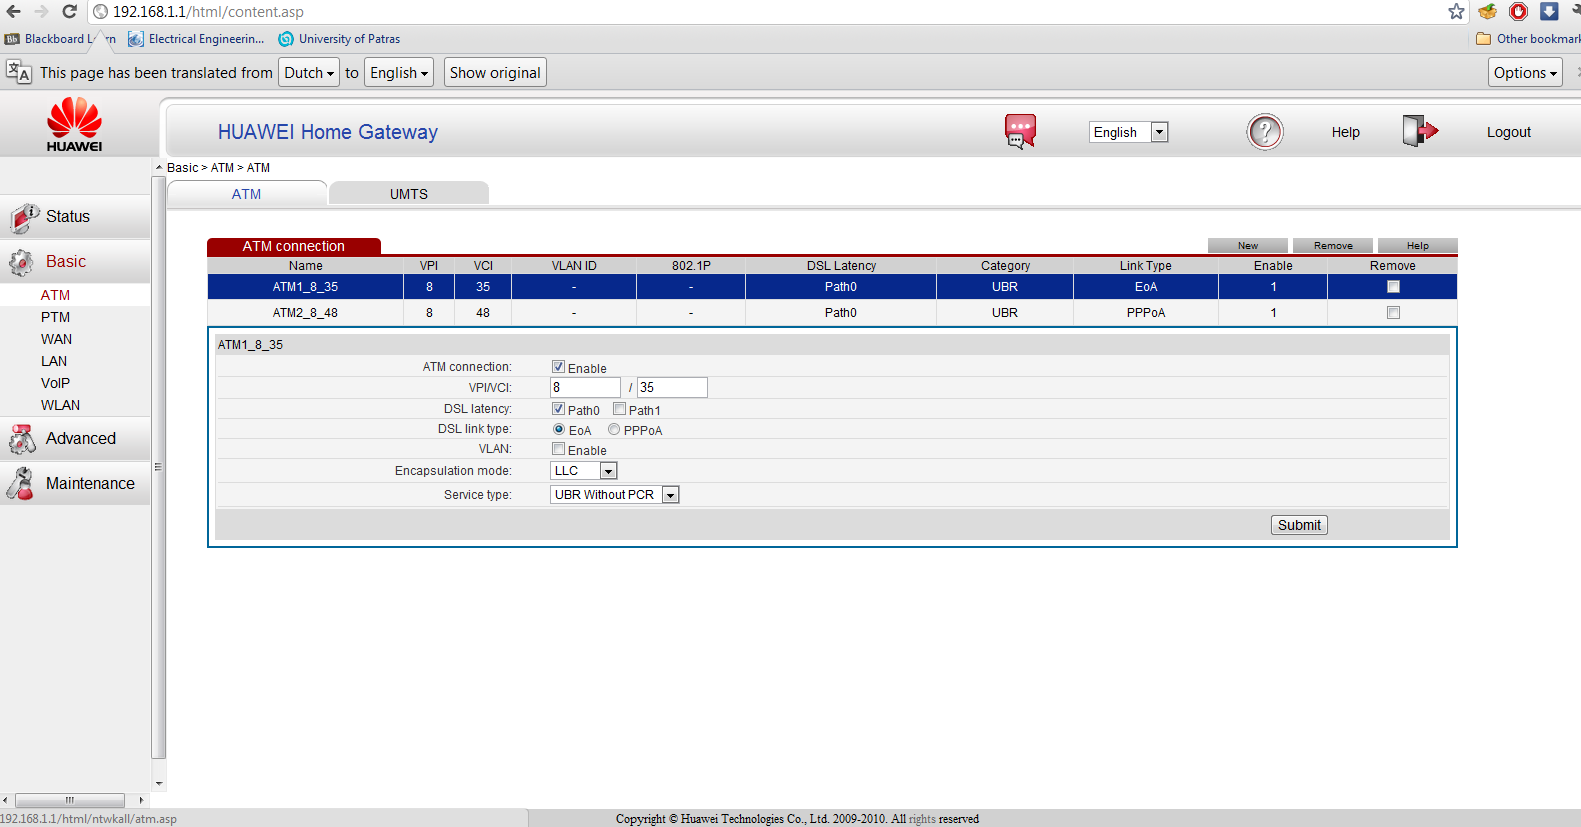Switch to the UMTS tab
This screenshot has width=1581, height=827.
(x=409, y=194)
